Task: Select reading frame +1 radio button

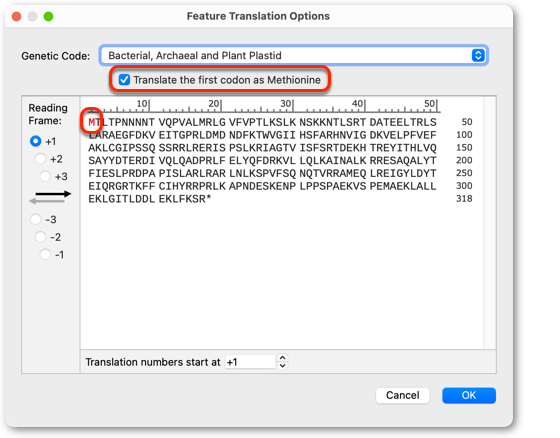Action: click(x=35, y=141)
